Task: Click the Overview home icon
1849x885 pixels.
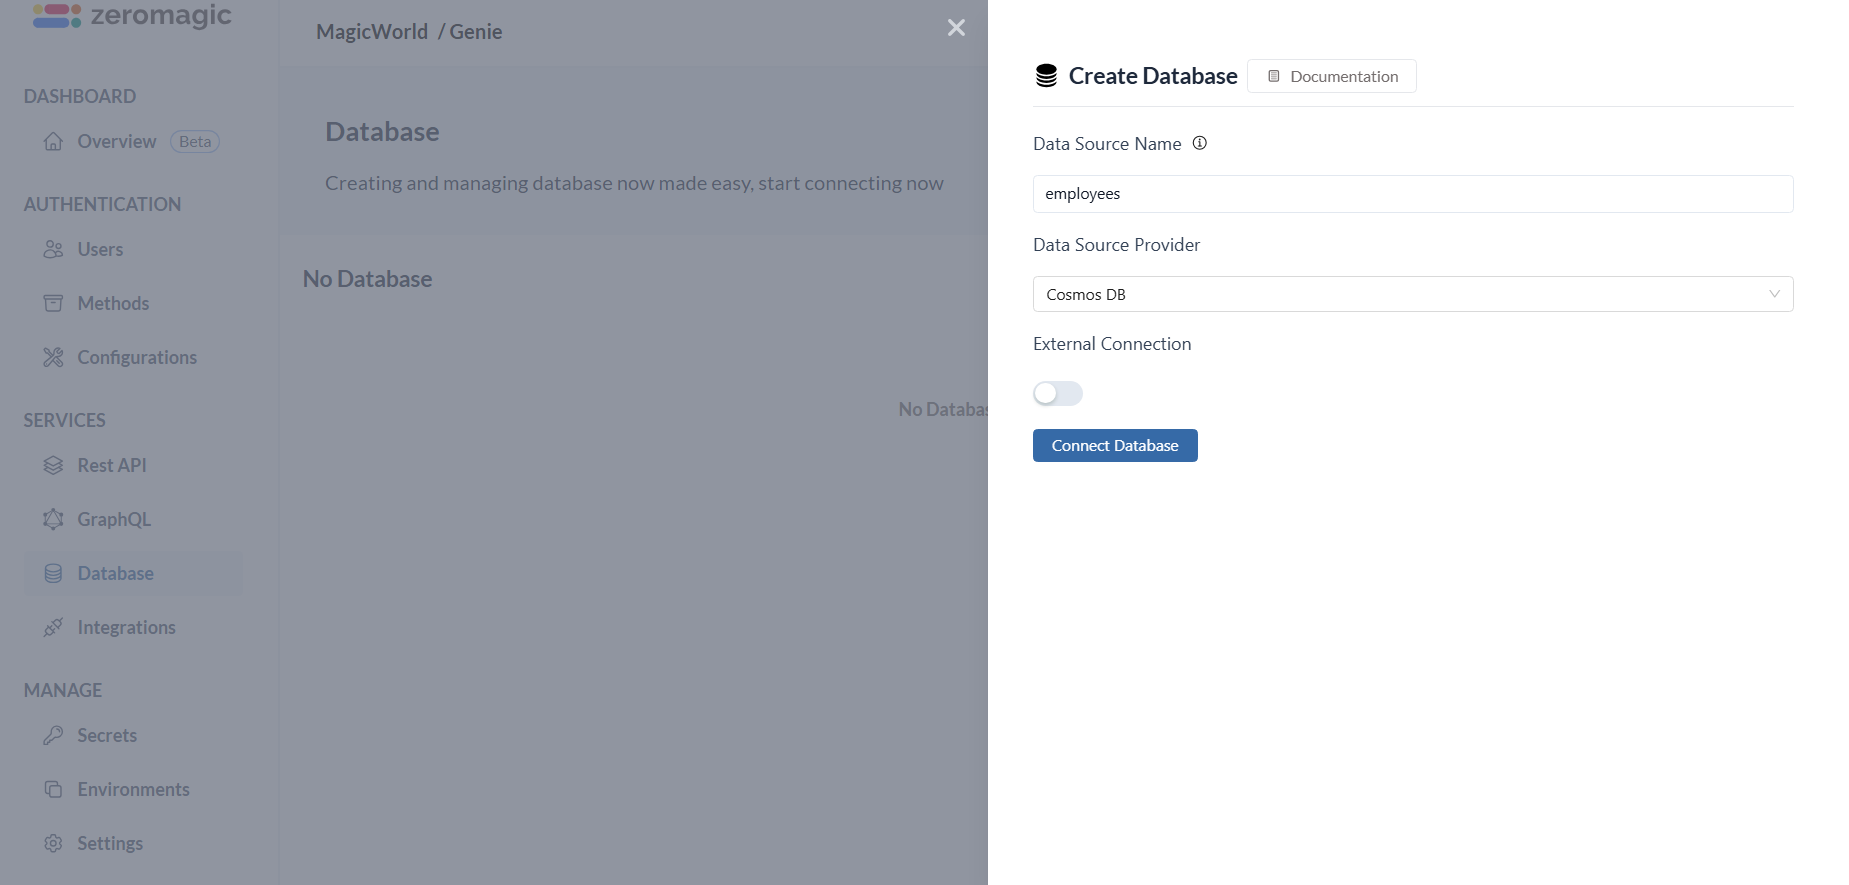Action: (x=53, y=141)
